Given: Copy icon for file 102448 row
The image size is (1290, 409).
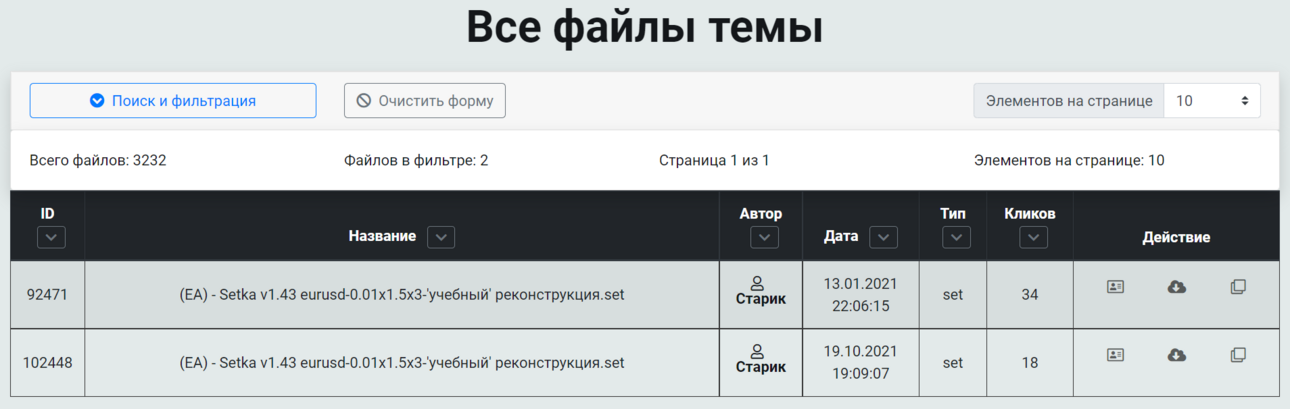Looking at the screenshot, I should [x=1238, y=355].
